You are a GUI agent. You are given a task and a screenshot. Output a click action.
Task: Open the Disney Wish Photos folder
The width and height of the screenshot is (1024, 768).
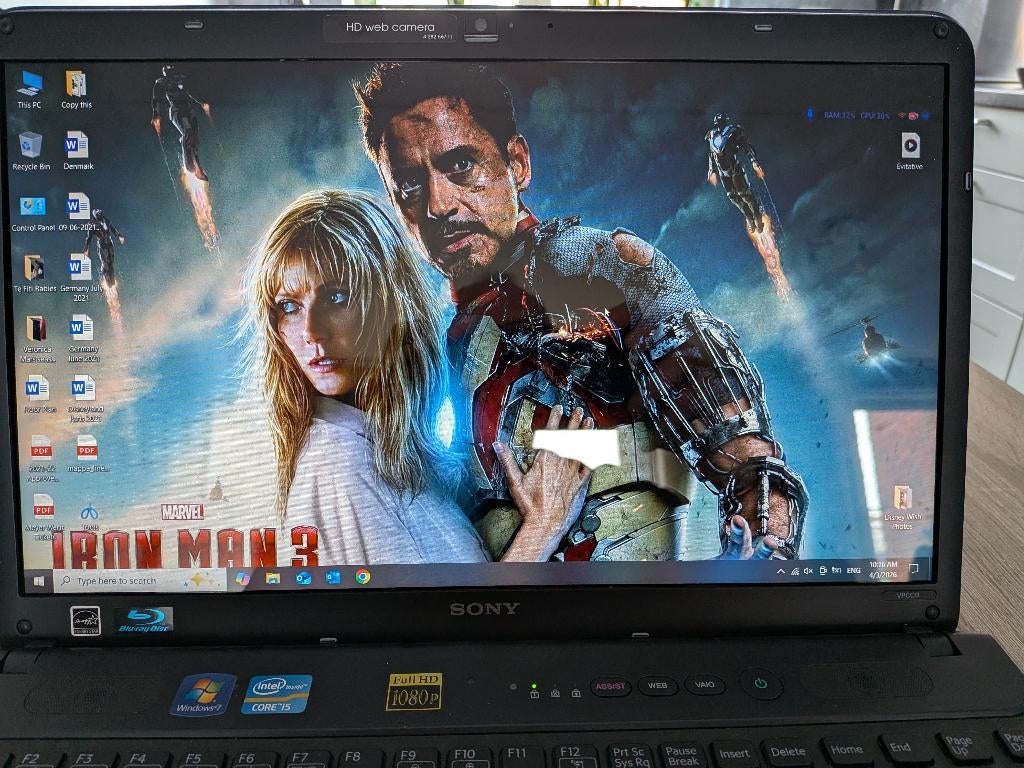(903, 507)
